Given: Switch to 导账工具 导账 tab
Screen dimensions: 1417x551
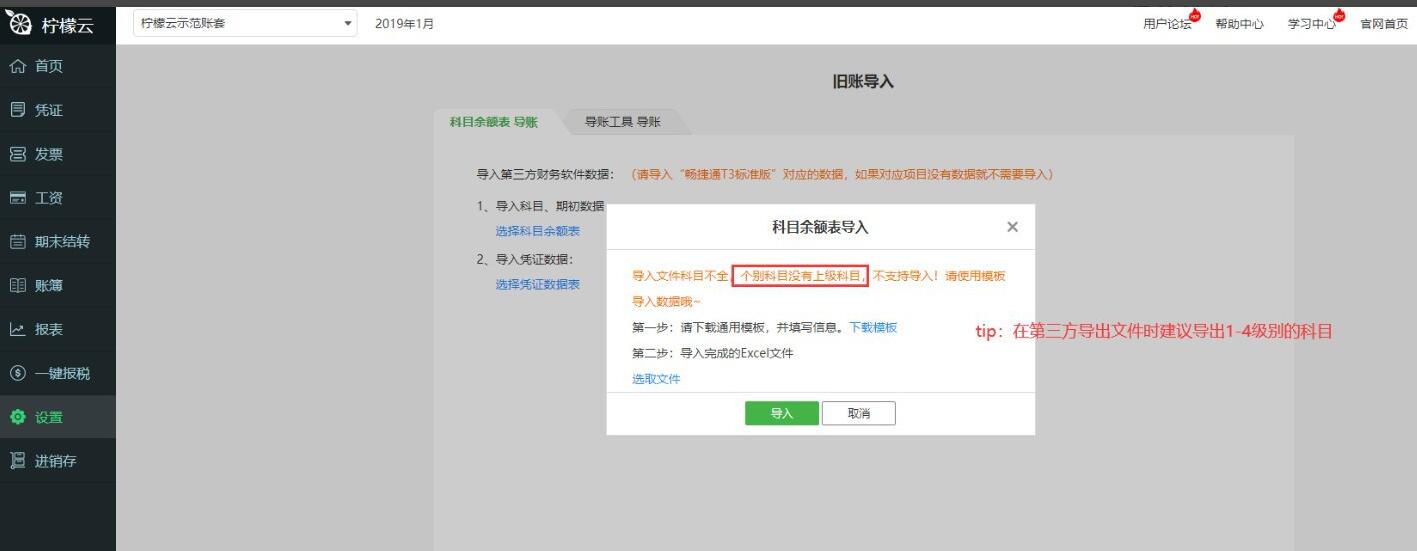Looking at the screenshot, I should coord(623,122).
